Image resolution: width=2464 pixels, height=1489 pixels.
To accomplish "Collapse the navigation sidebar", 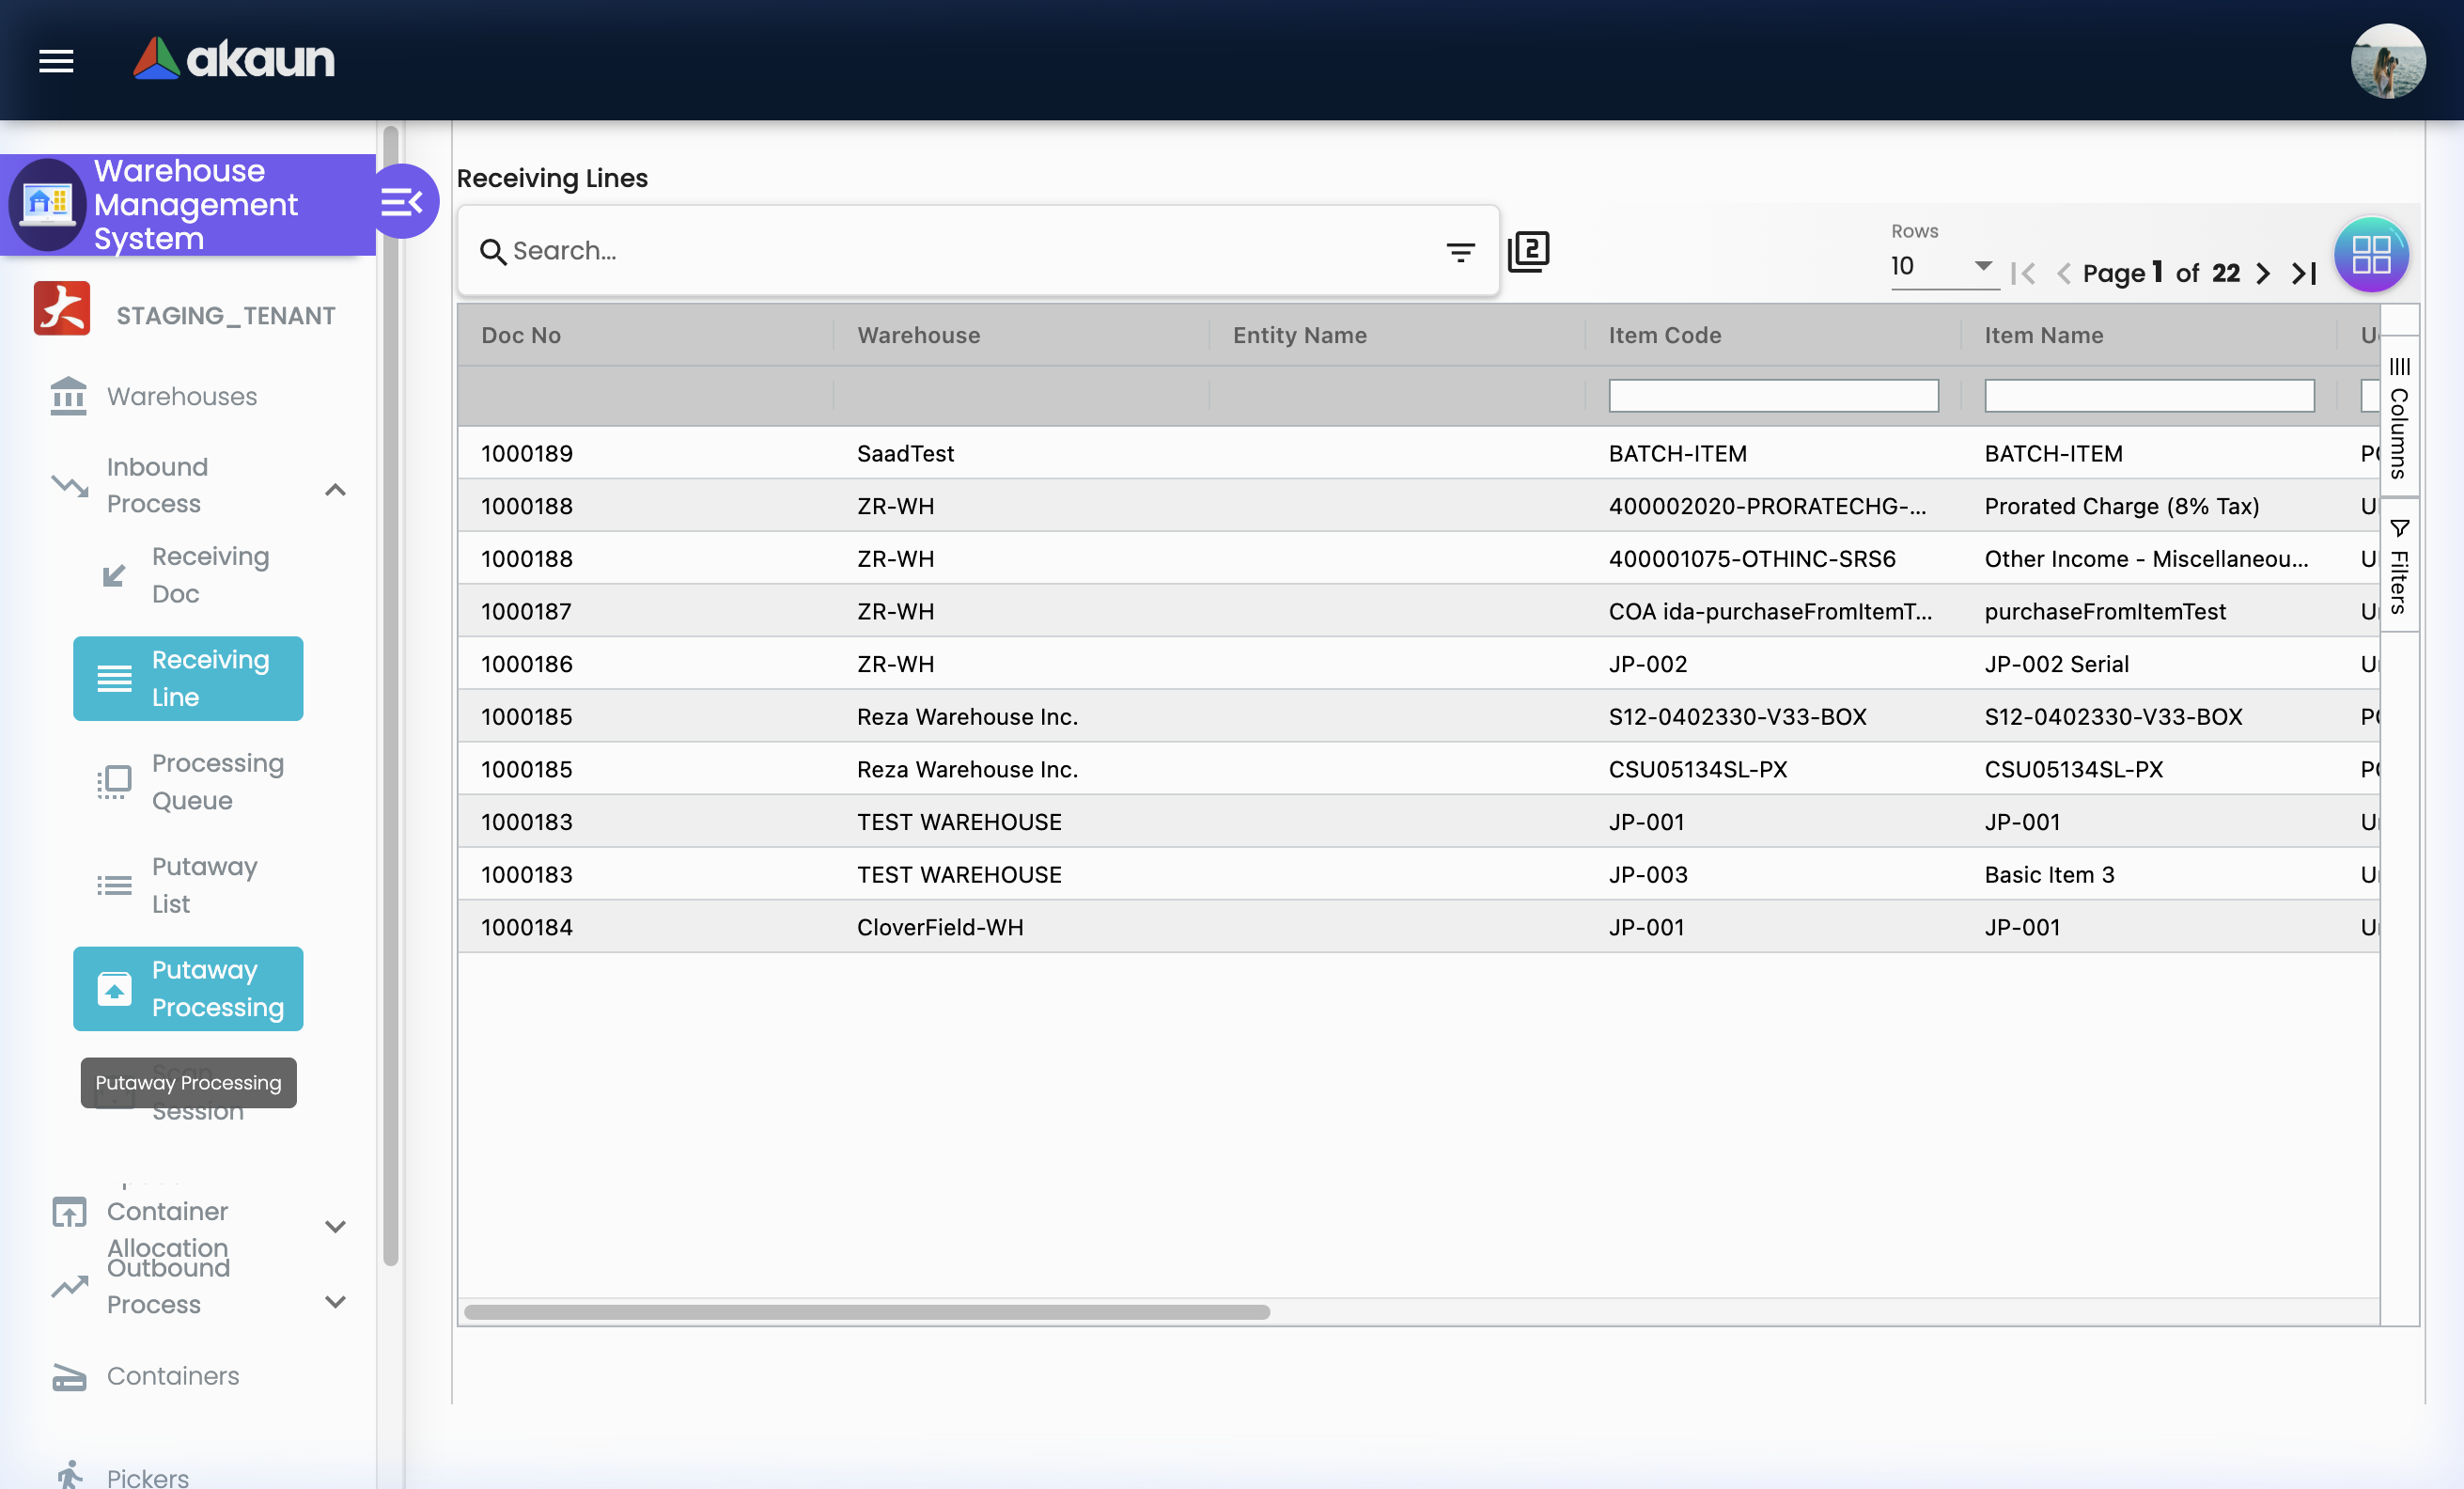I will point(404,201).
